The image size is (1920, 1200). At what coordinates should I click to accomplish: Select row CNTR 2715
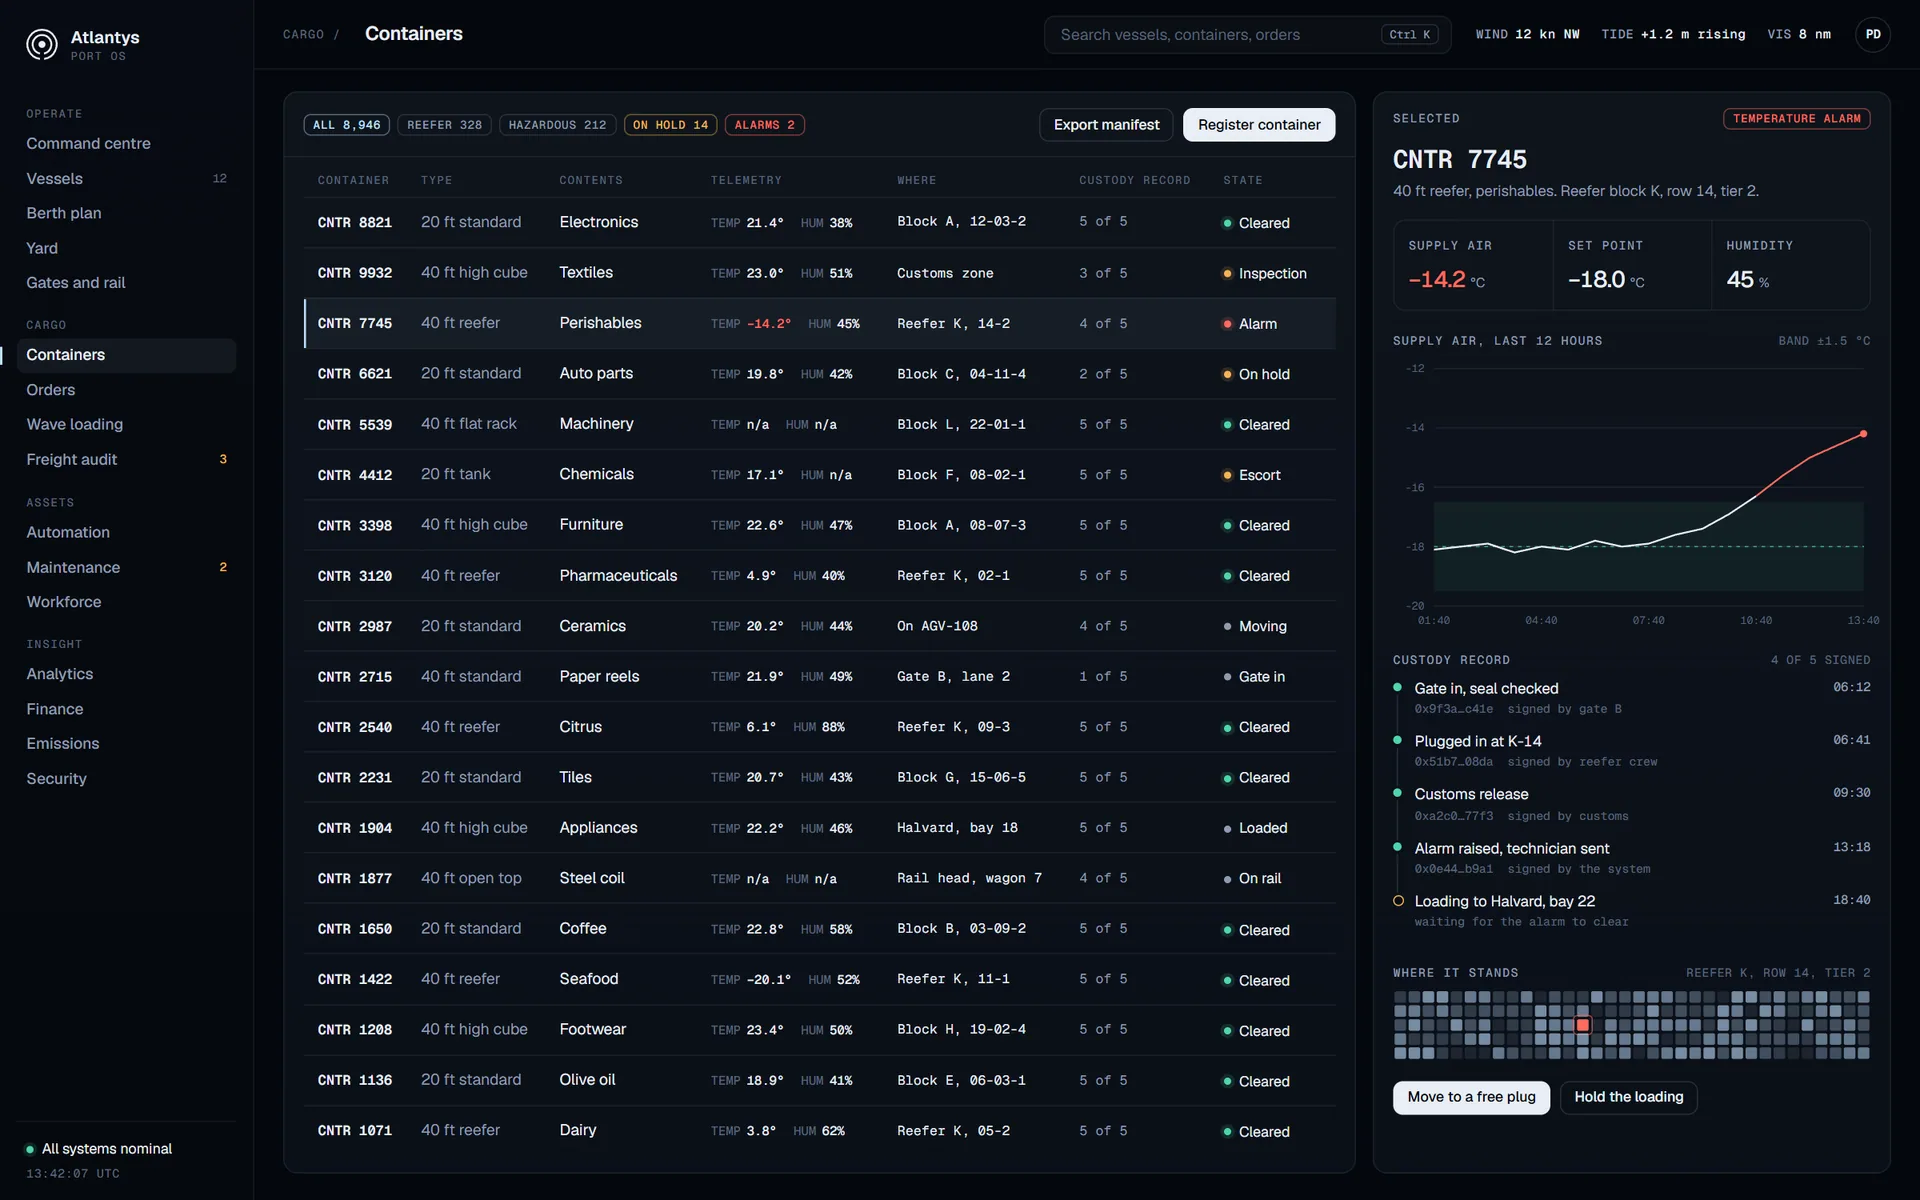tap(819, 677)
